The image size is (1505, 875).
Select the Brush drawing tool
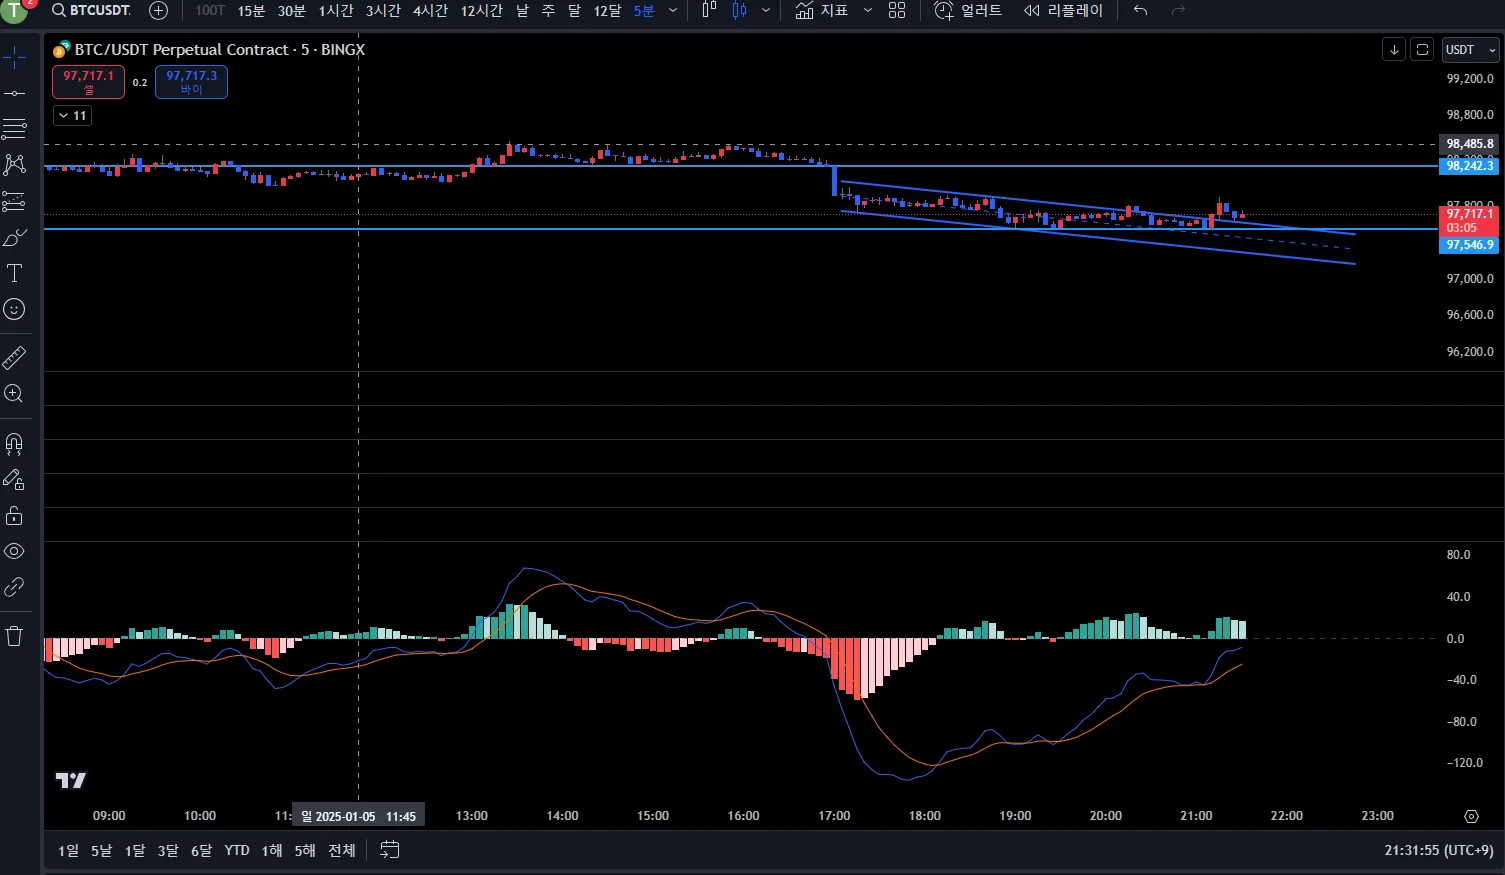tap(14, 237)
